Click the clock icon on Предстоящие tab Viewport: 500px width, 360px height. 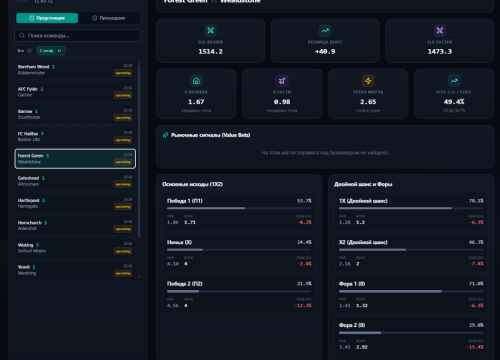(x=32, y=18)
